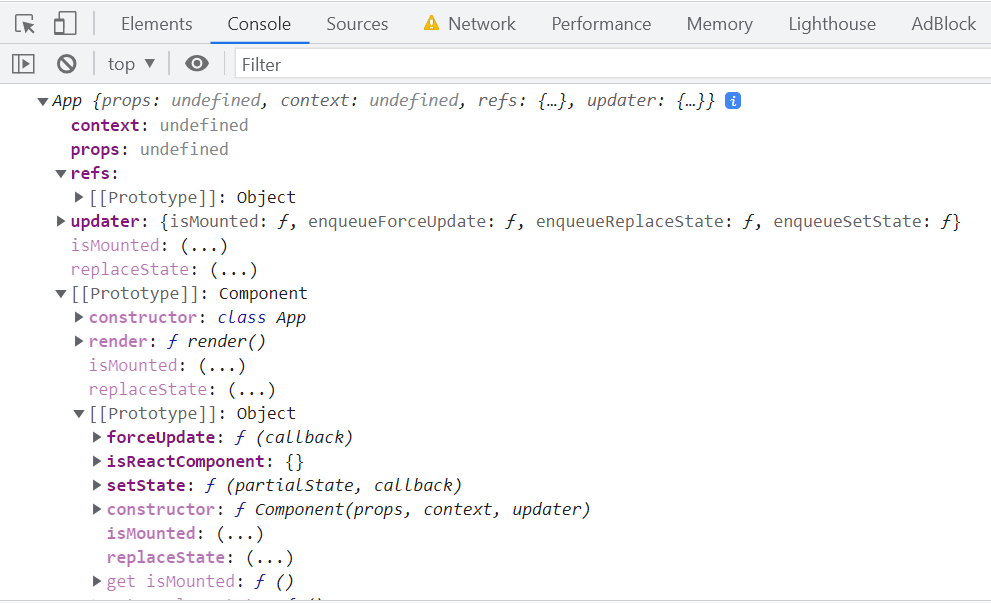The height and width of the screenshot is (603, 991).
Task: Open the top context dropdown
Action: click(131, 64)
